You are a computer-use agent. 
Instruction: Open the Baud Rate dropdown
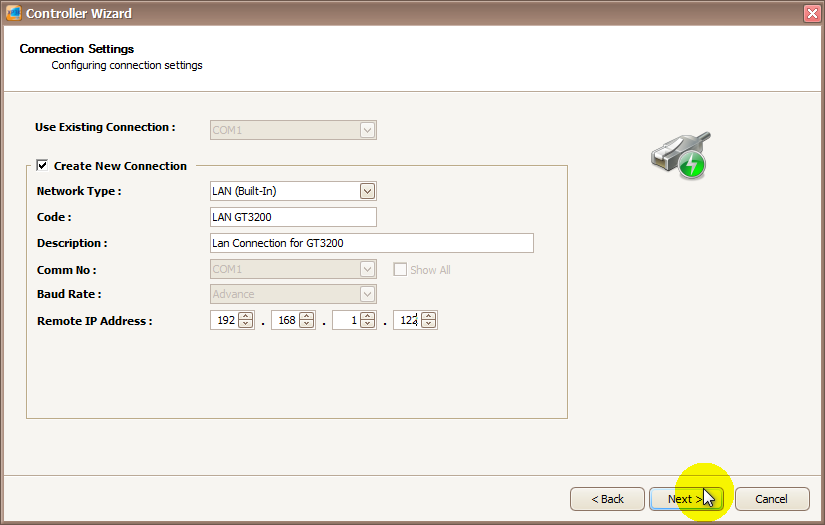367,294
